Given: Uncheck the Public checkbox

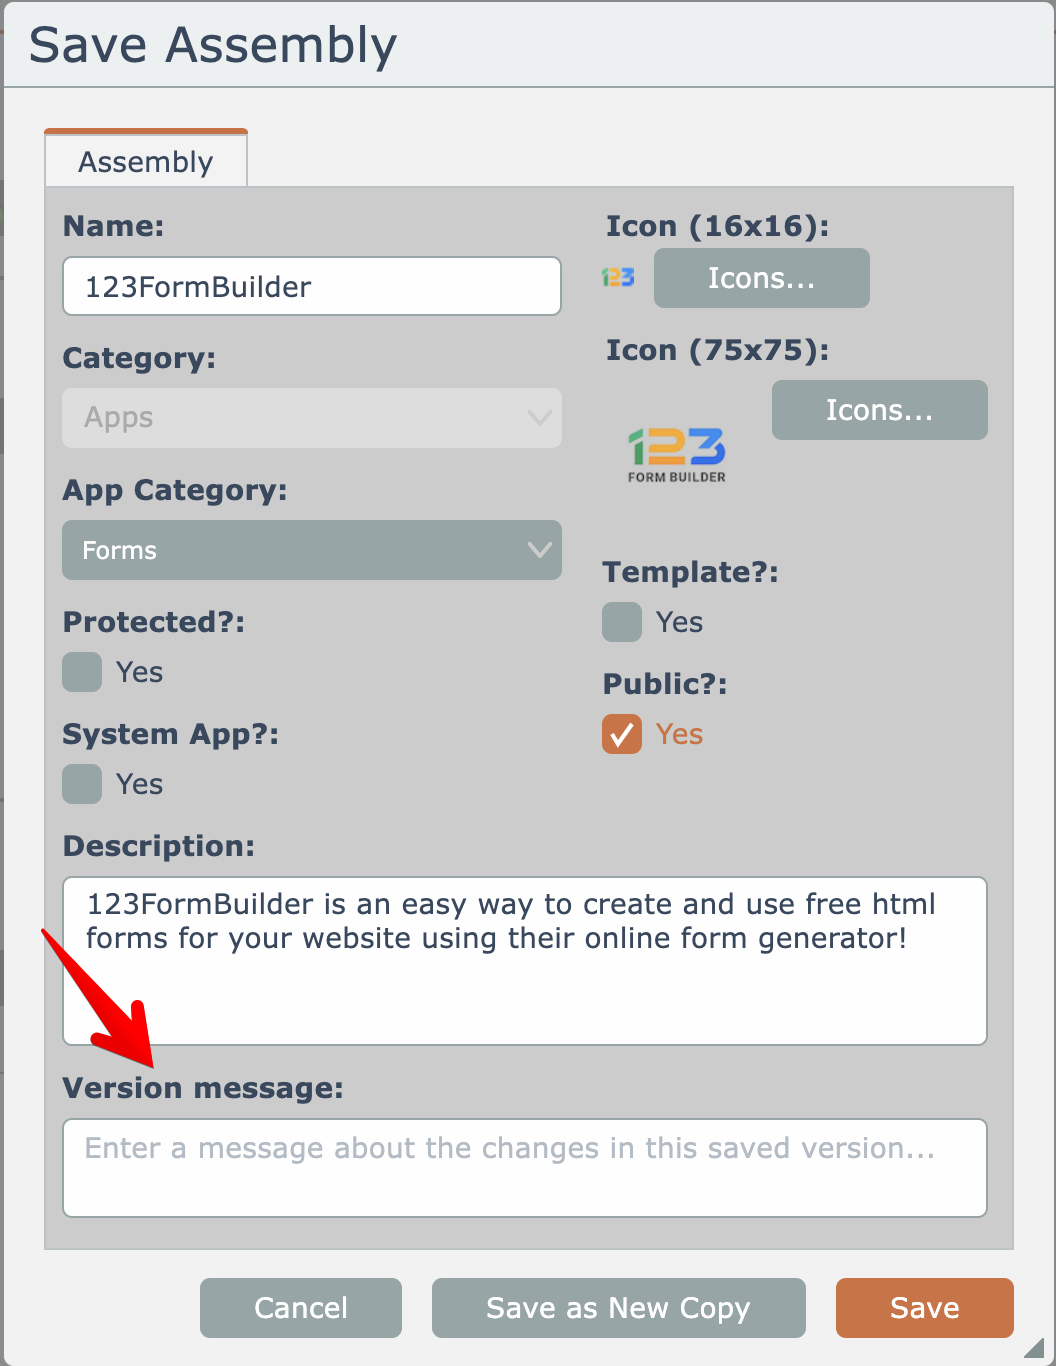Looking at the screenshot, I should pos(622,734).
